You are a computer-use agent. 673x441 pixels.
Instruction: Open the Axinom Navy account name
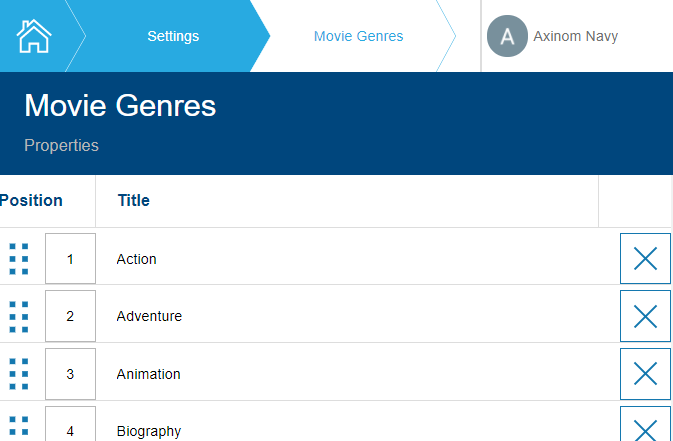point(575,37)
